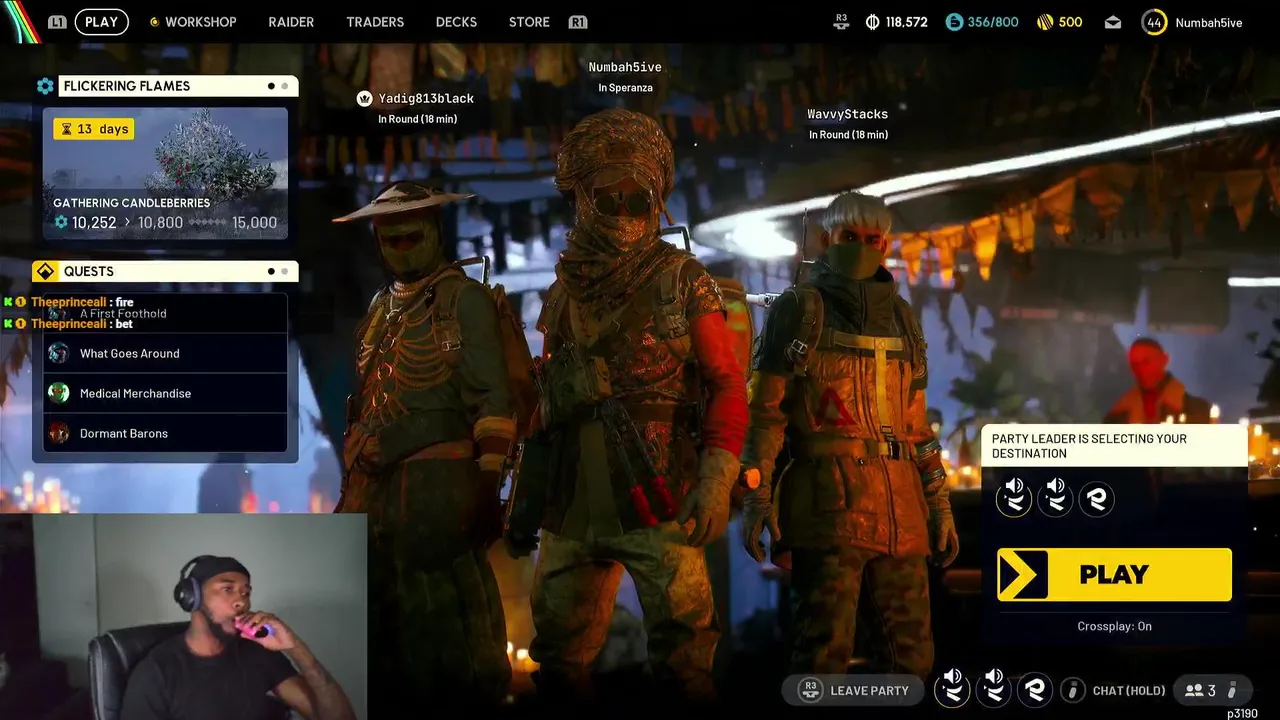Select the Numbah5ive name above center character
The height and width of the screenshot is (720, 1280).
(x=625, y=67)
